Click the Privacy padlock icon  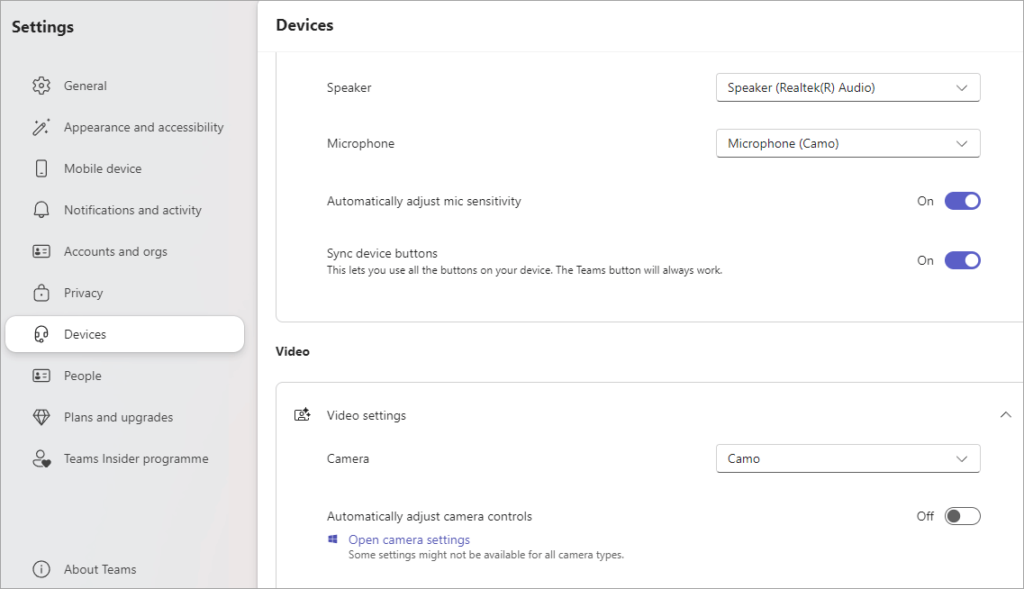[x=41, y=292]
